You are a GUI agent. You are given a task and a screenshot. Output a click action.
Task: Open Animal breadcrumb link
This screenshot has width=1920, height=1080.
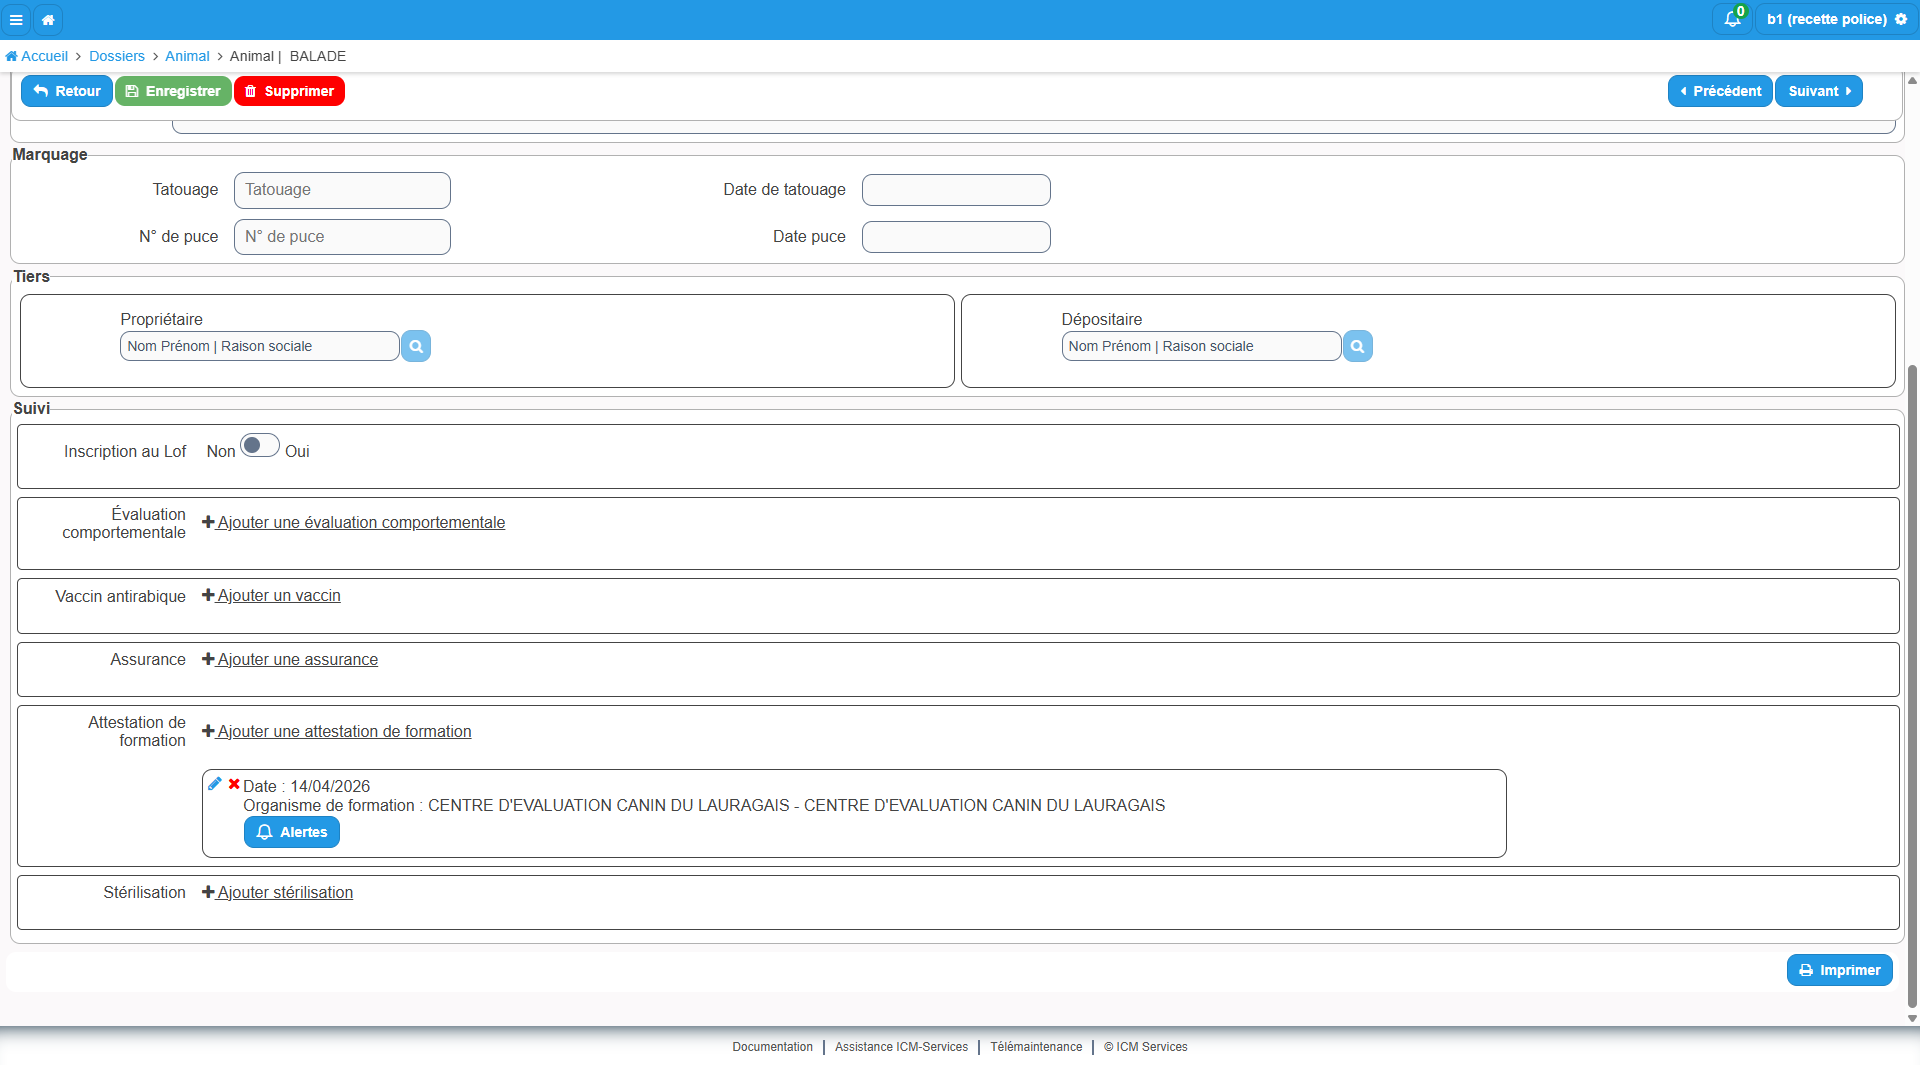[x=187, y=56]
